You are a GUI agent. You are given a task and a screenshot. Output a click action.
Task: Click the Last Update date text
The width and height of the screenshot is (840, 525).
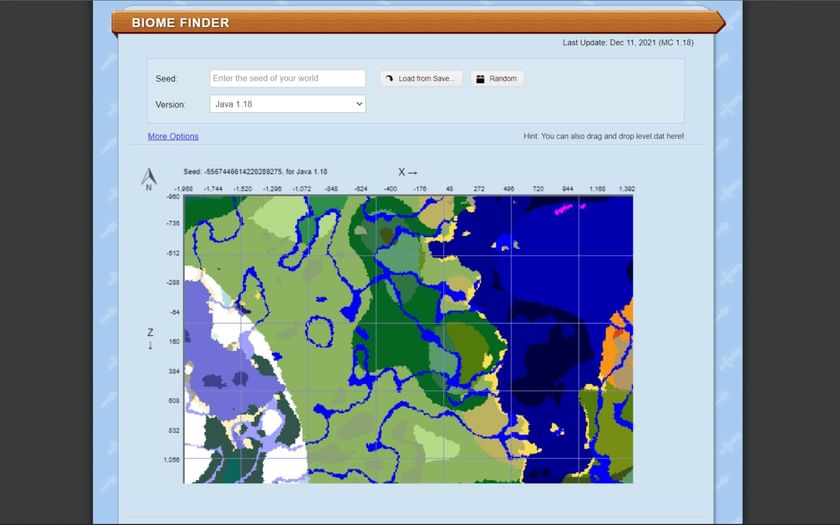[x=628, y=42]
